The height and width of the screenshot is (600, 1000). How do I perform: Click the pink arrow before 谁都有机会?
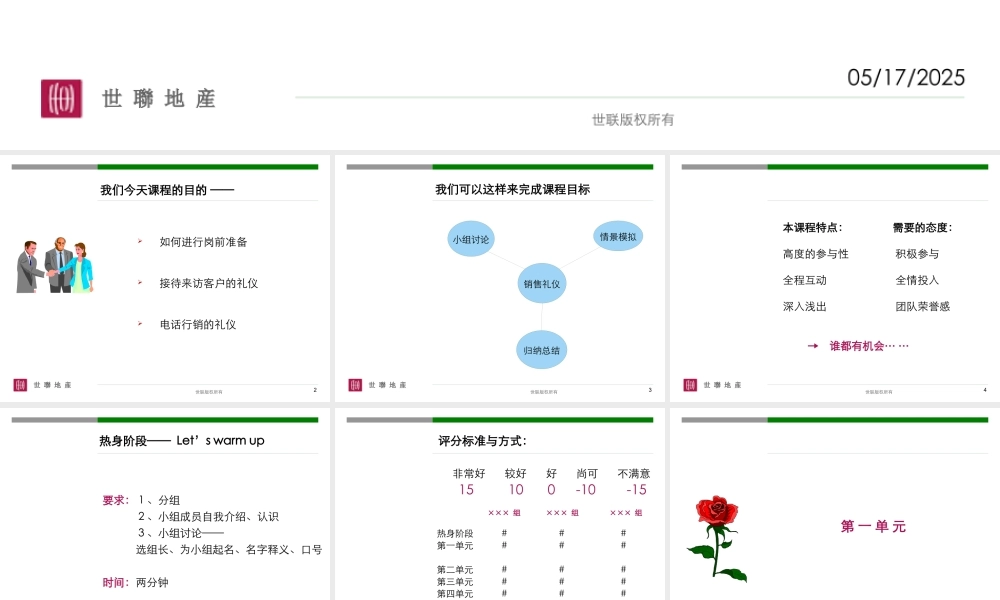[812, 346]
